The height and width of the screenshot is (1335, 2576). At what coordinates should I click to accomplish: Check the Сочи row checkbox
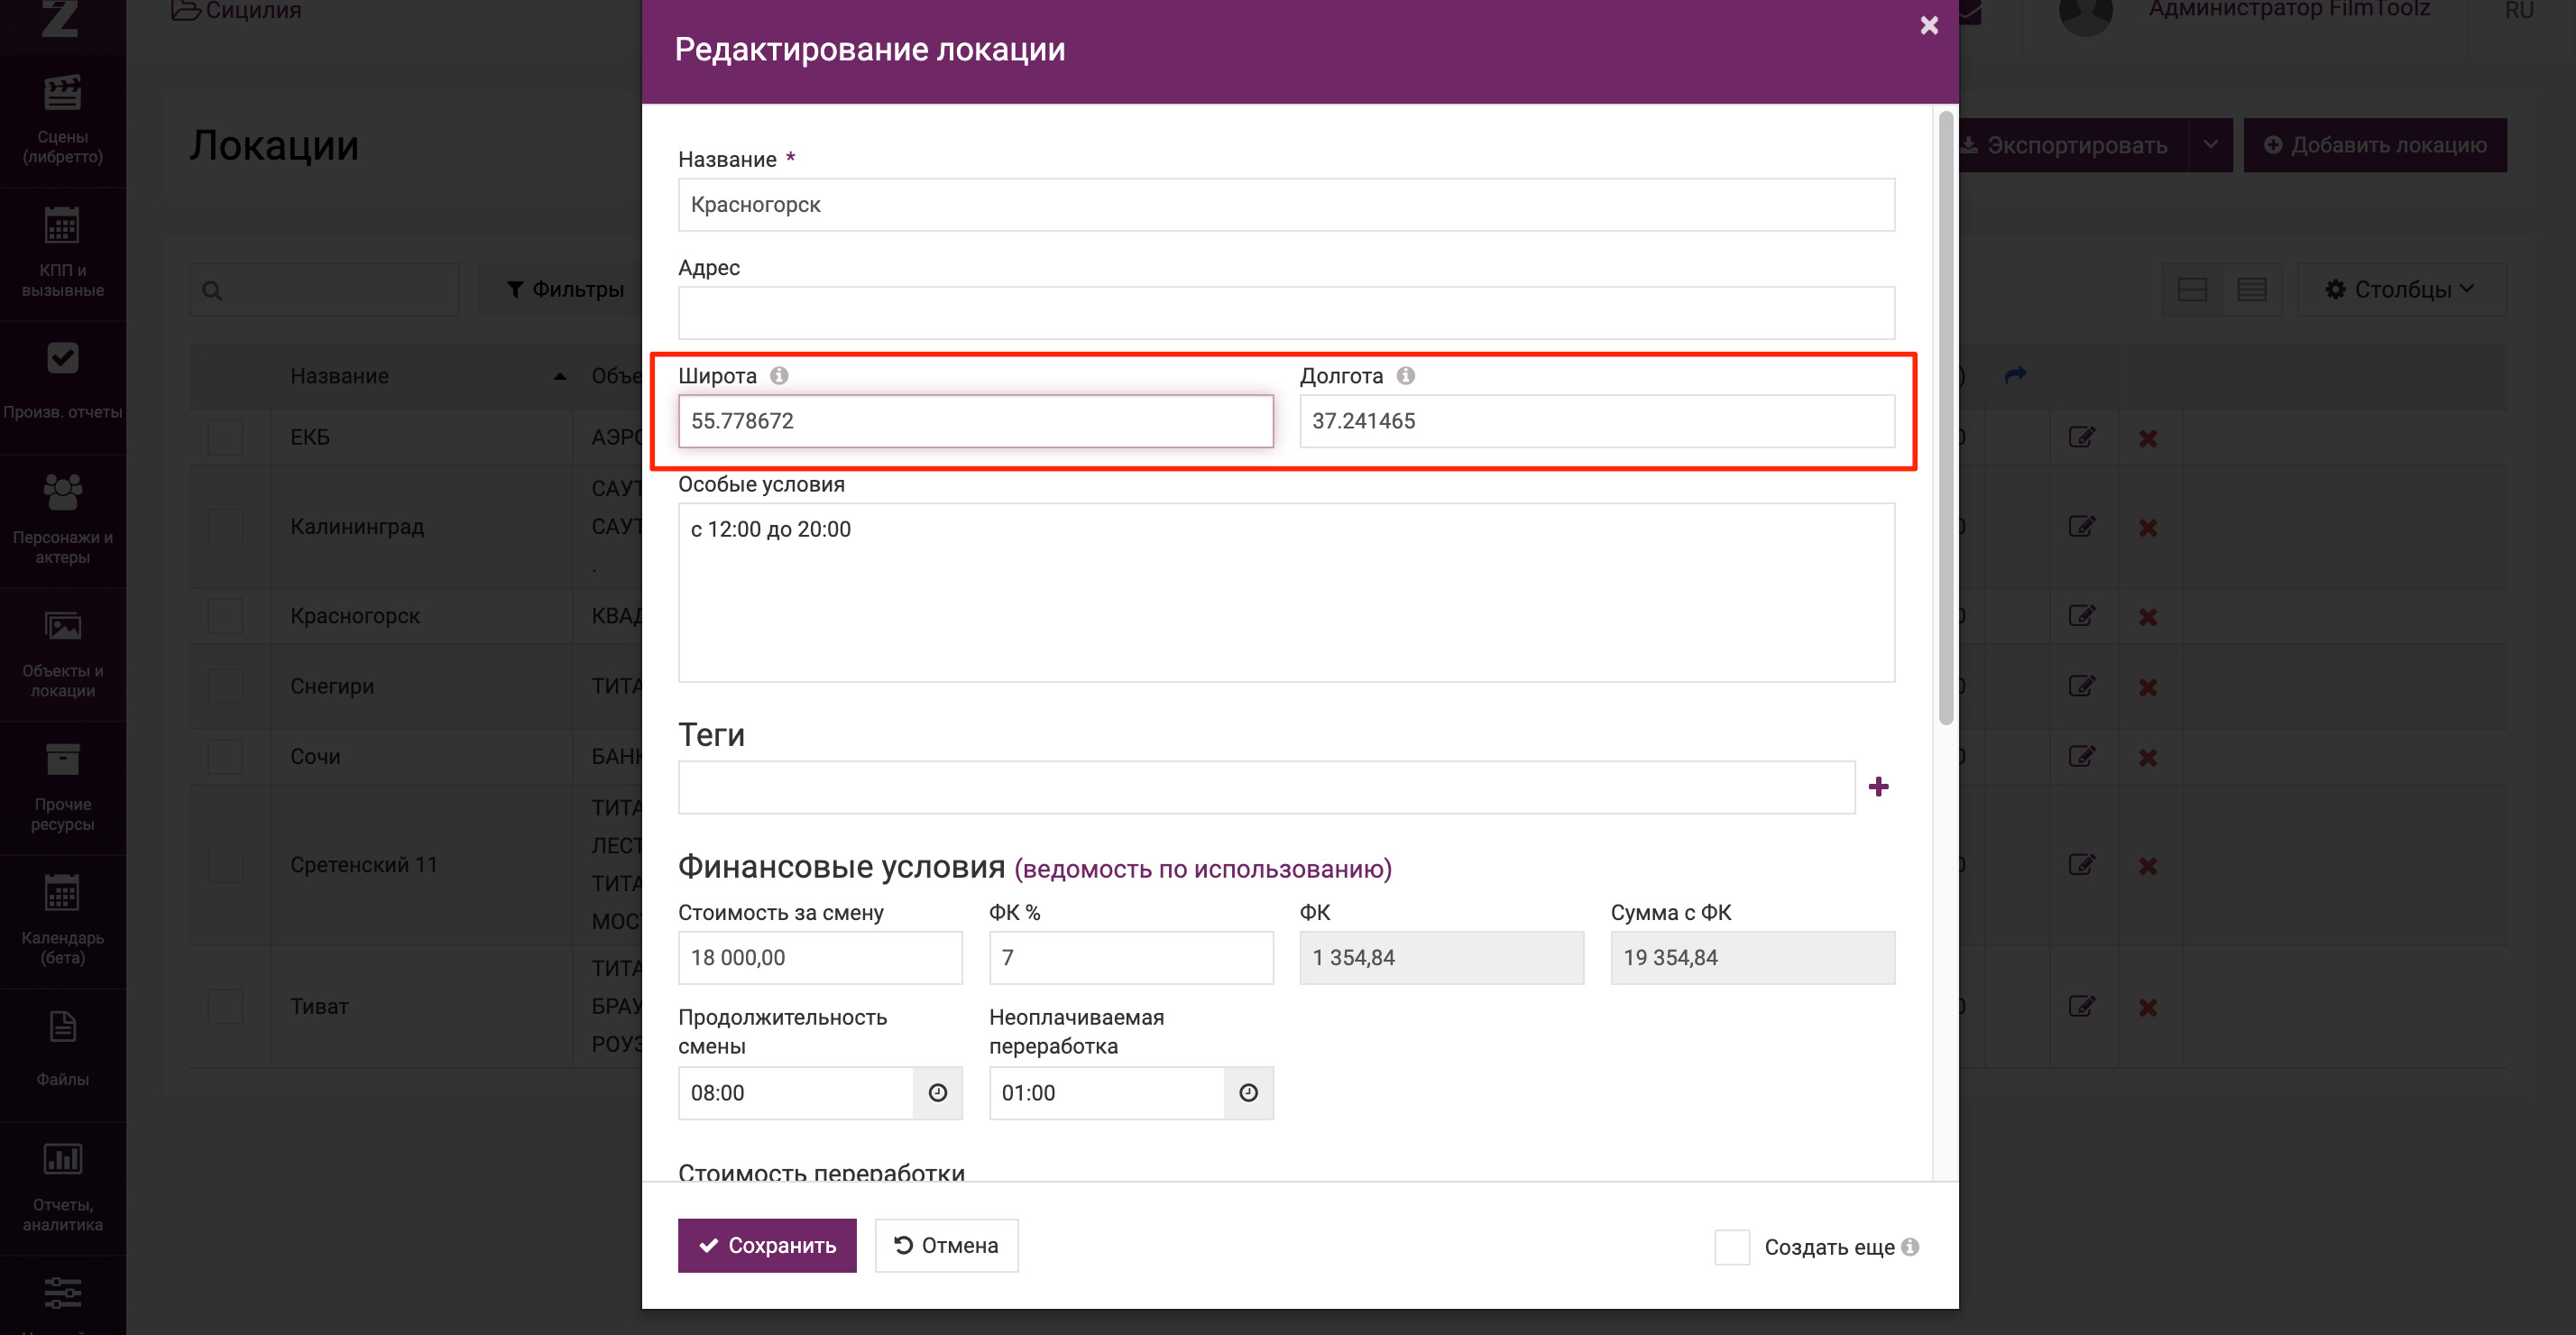[226, 757]
